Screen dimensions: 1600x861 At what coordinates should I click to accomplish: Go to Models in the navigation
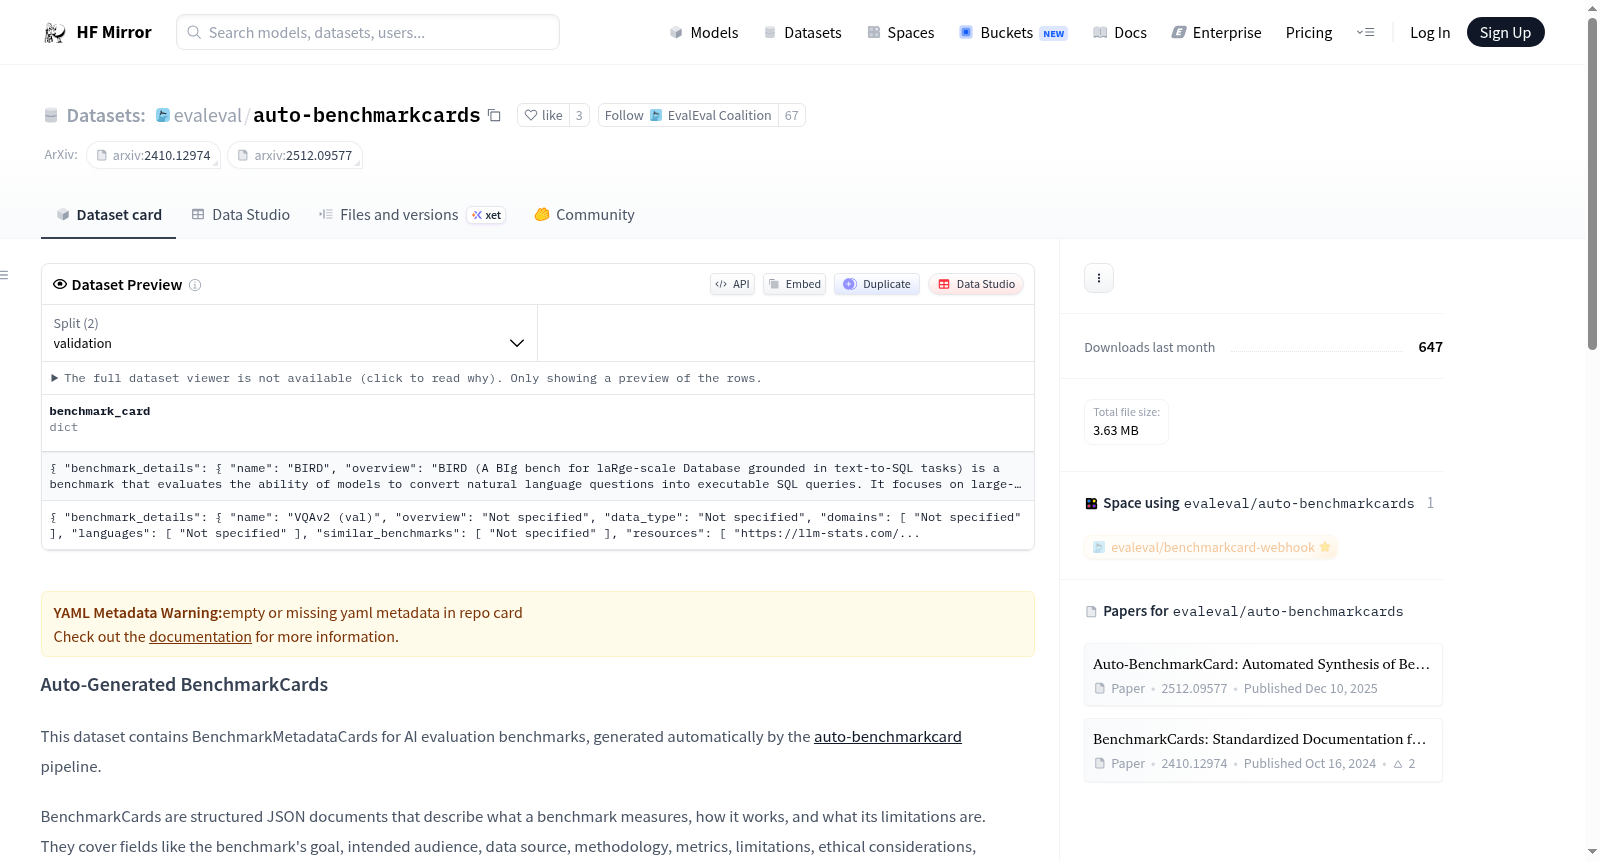point(704,33)
